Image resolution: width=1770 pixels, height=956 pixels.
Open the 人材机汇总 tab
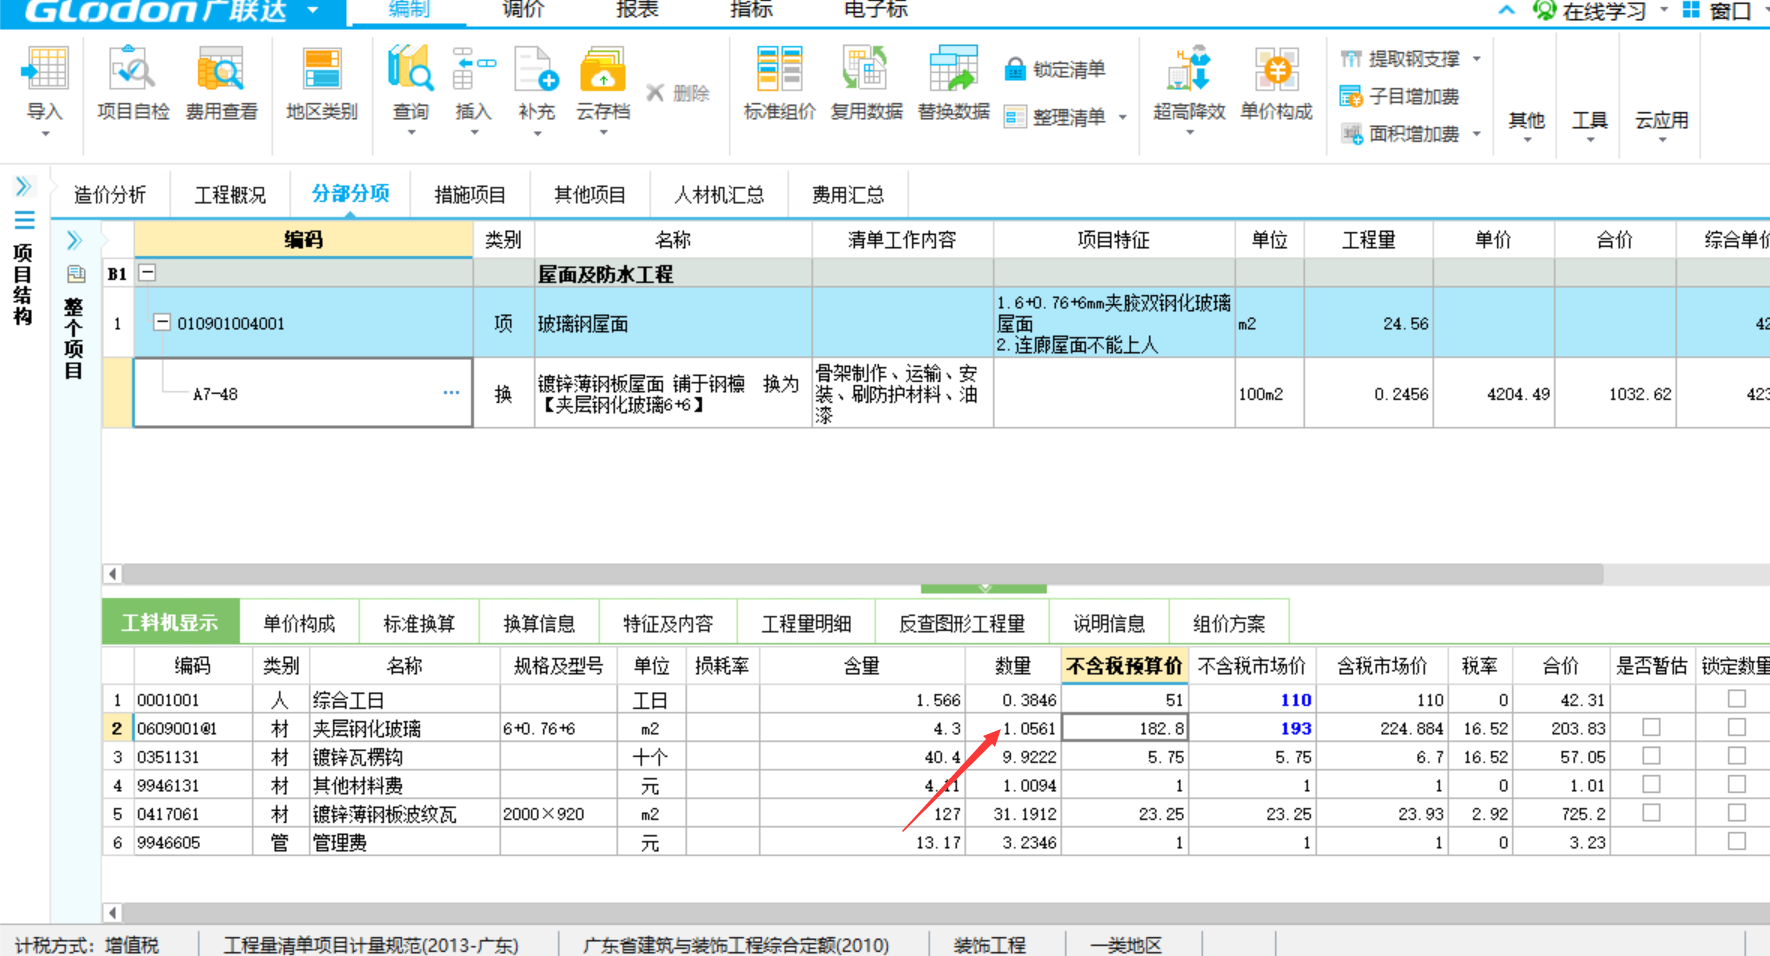click(719, 195)
